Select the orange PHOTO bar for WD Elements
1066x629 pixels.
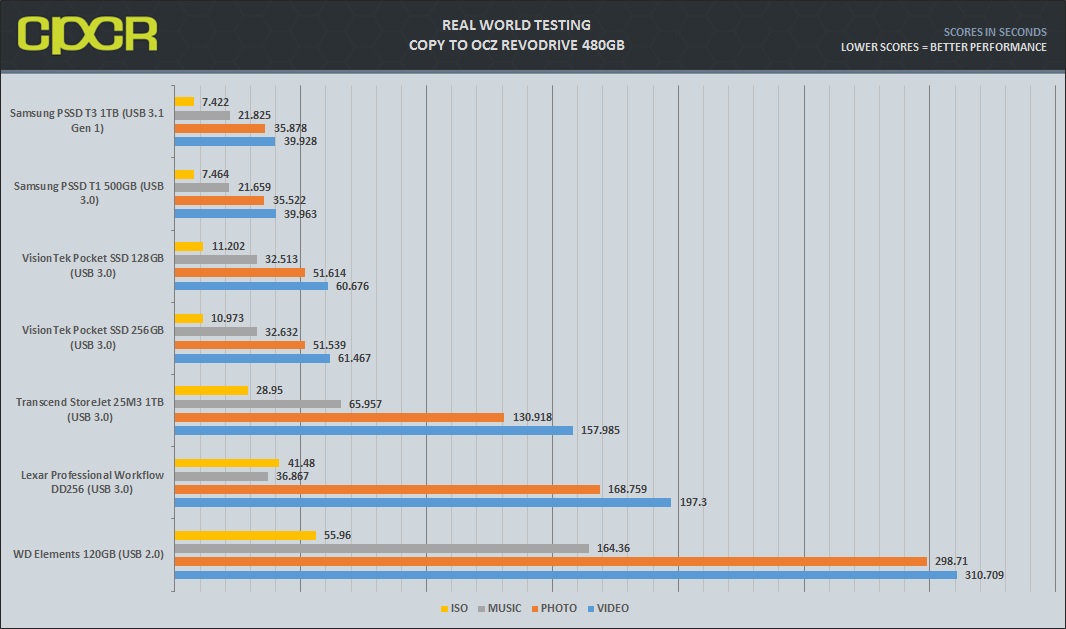551,562
